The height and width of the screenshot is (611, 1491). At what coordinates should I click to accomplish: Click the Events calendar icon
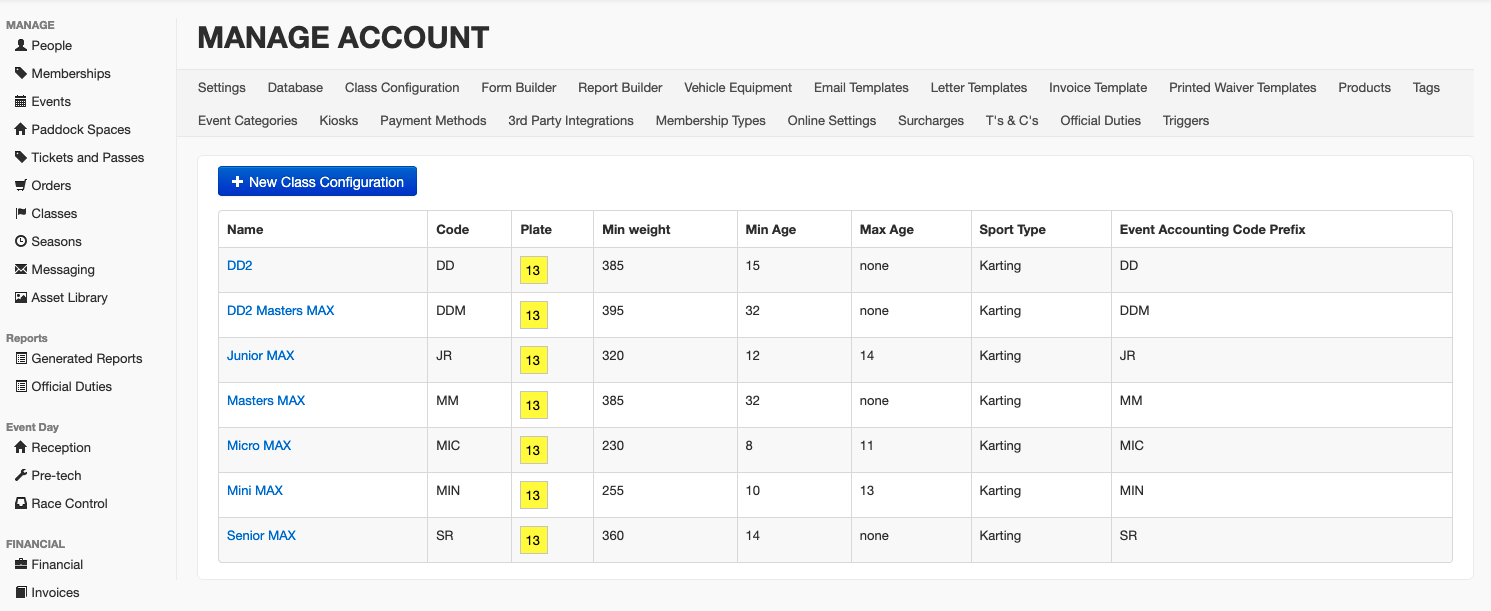point(21,102)
